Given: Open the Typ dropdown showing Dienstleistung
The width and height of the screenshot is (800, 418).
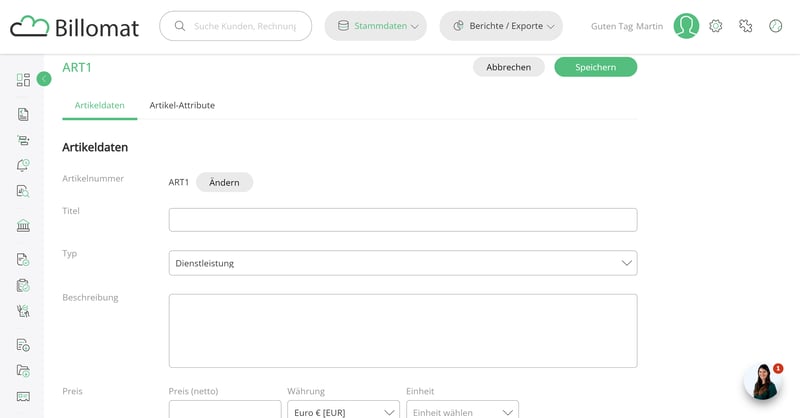Looking at the screenshot, I should 402,263.
